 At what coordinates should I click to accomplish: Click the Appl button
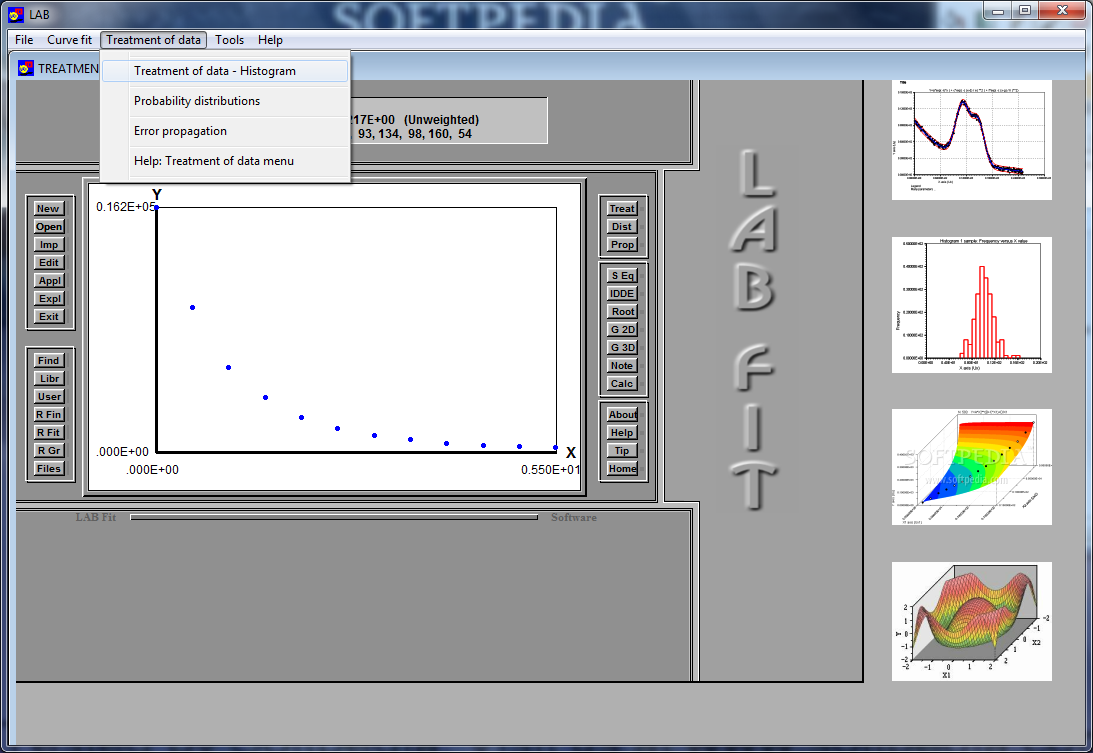(49, 281)
